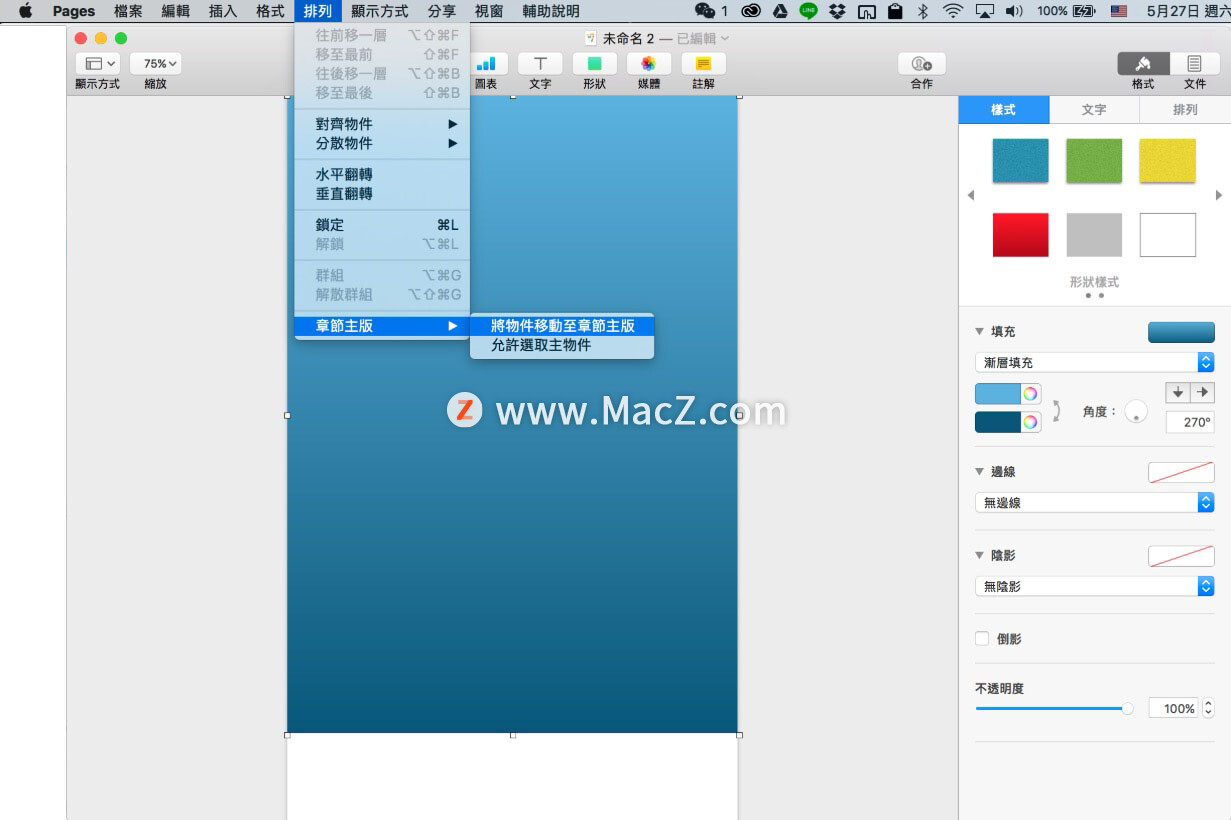Screen dimensions: 1231x820
Task: Click the Collaborate (合作) icon
Action: [921, 64]
